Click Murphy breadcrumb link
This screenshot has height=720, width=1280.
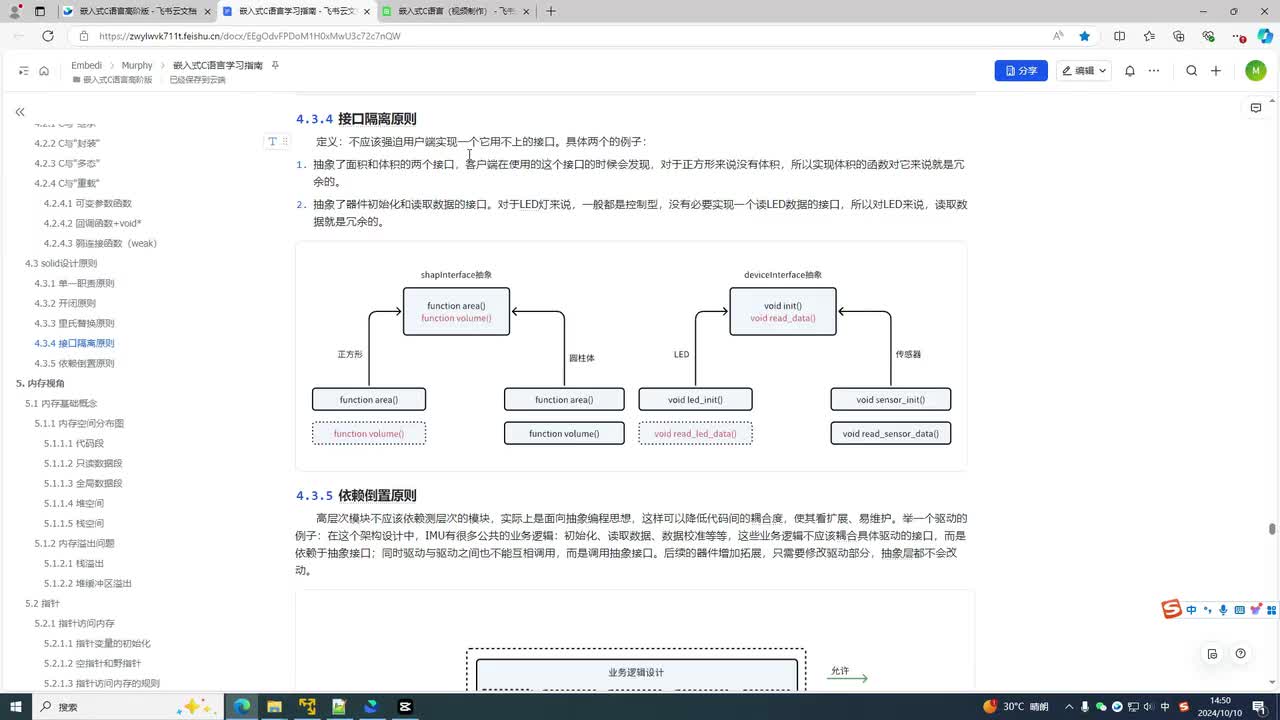click(x=137, y=65)
